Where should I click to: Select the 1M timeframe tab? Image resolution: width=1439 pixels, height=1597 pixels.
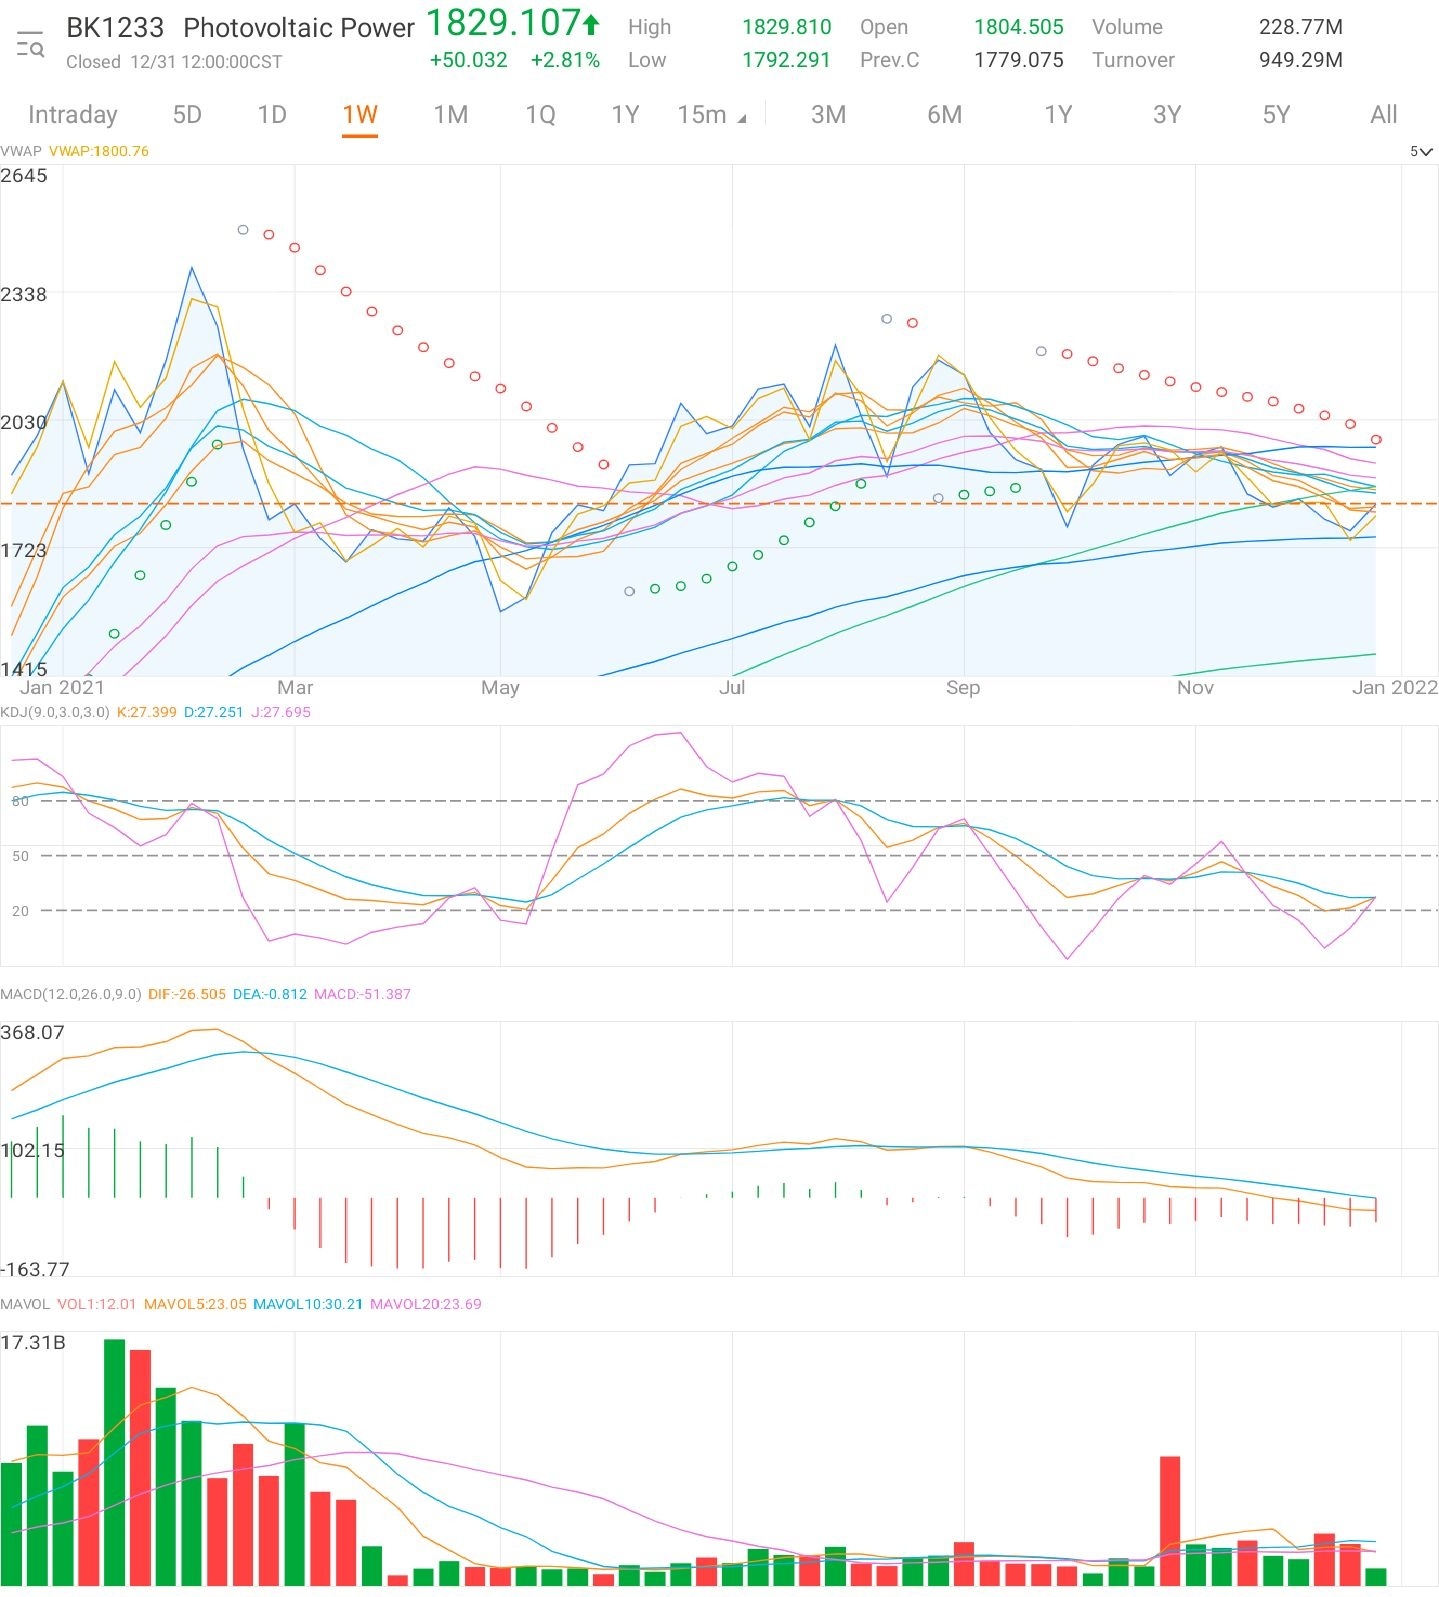[x=451, y=115]
